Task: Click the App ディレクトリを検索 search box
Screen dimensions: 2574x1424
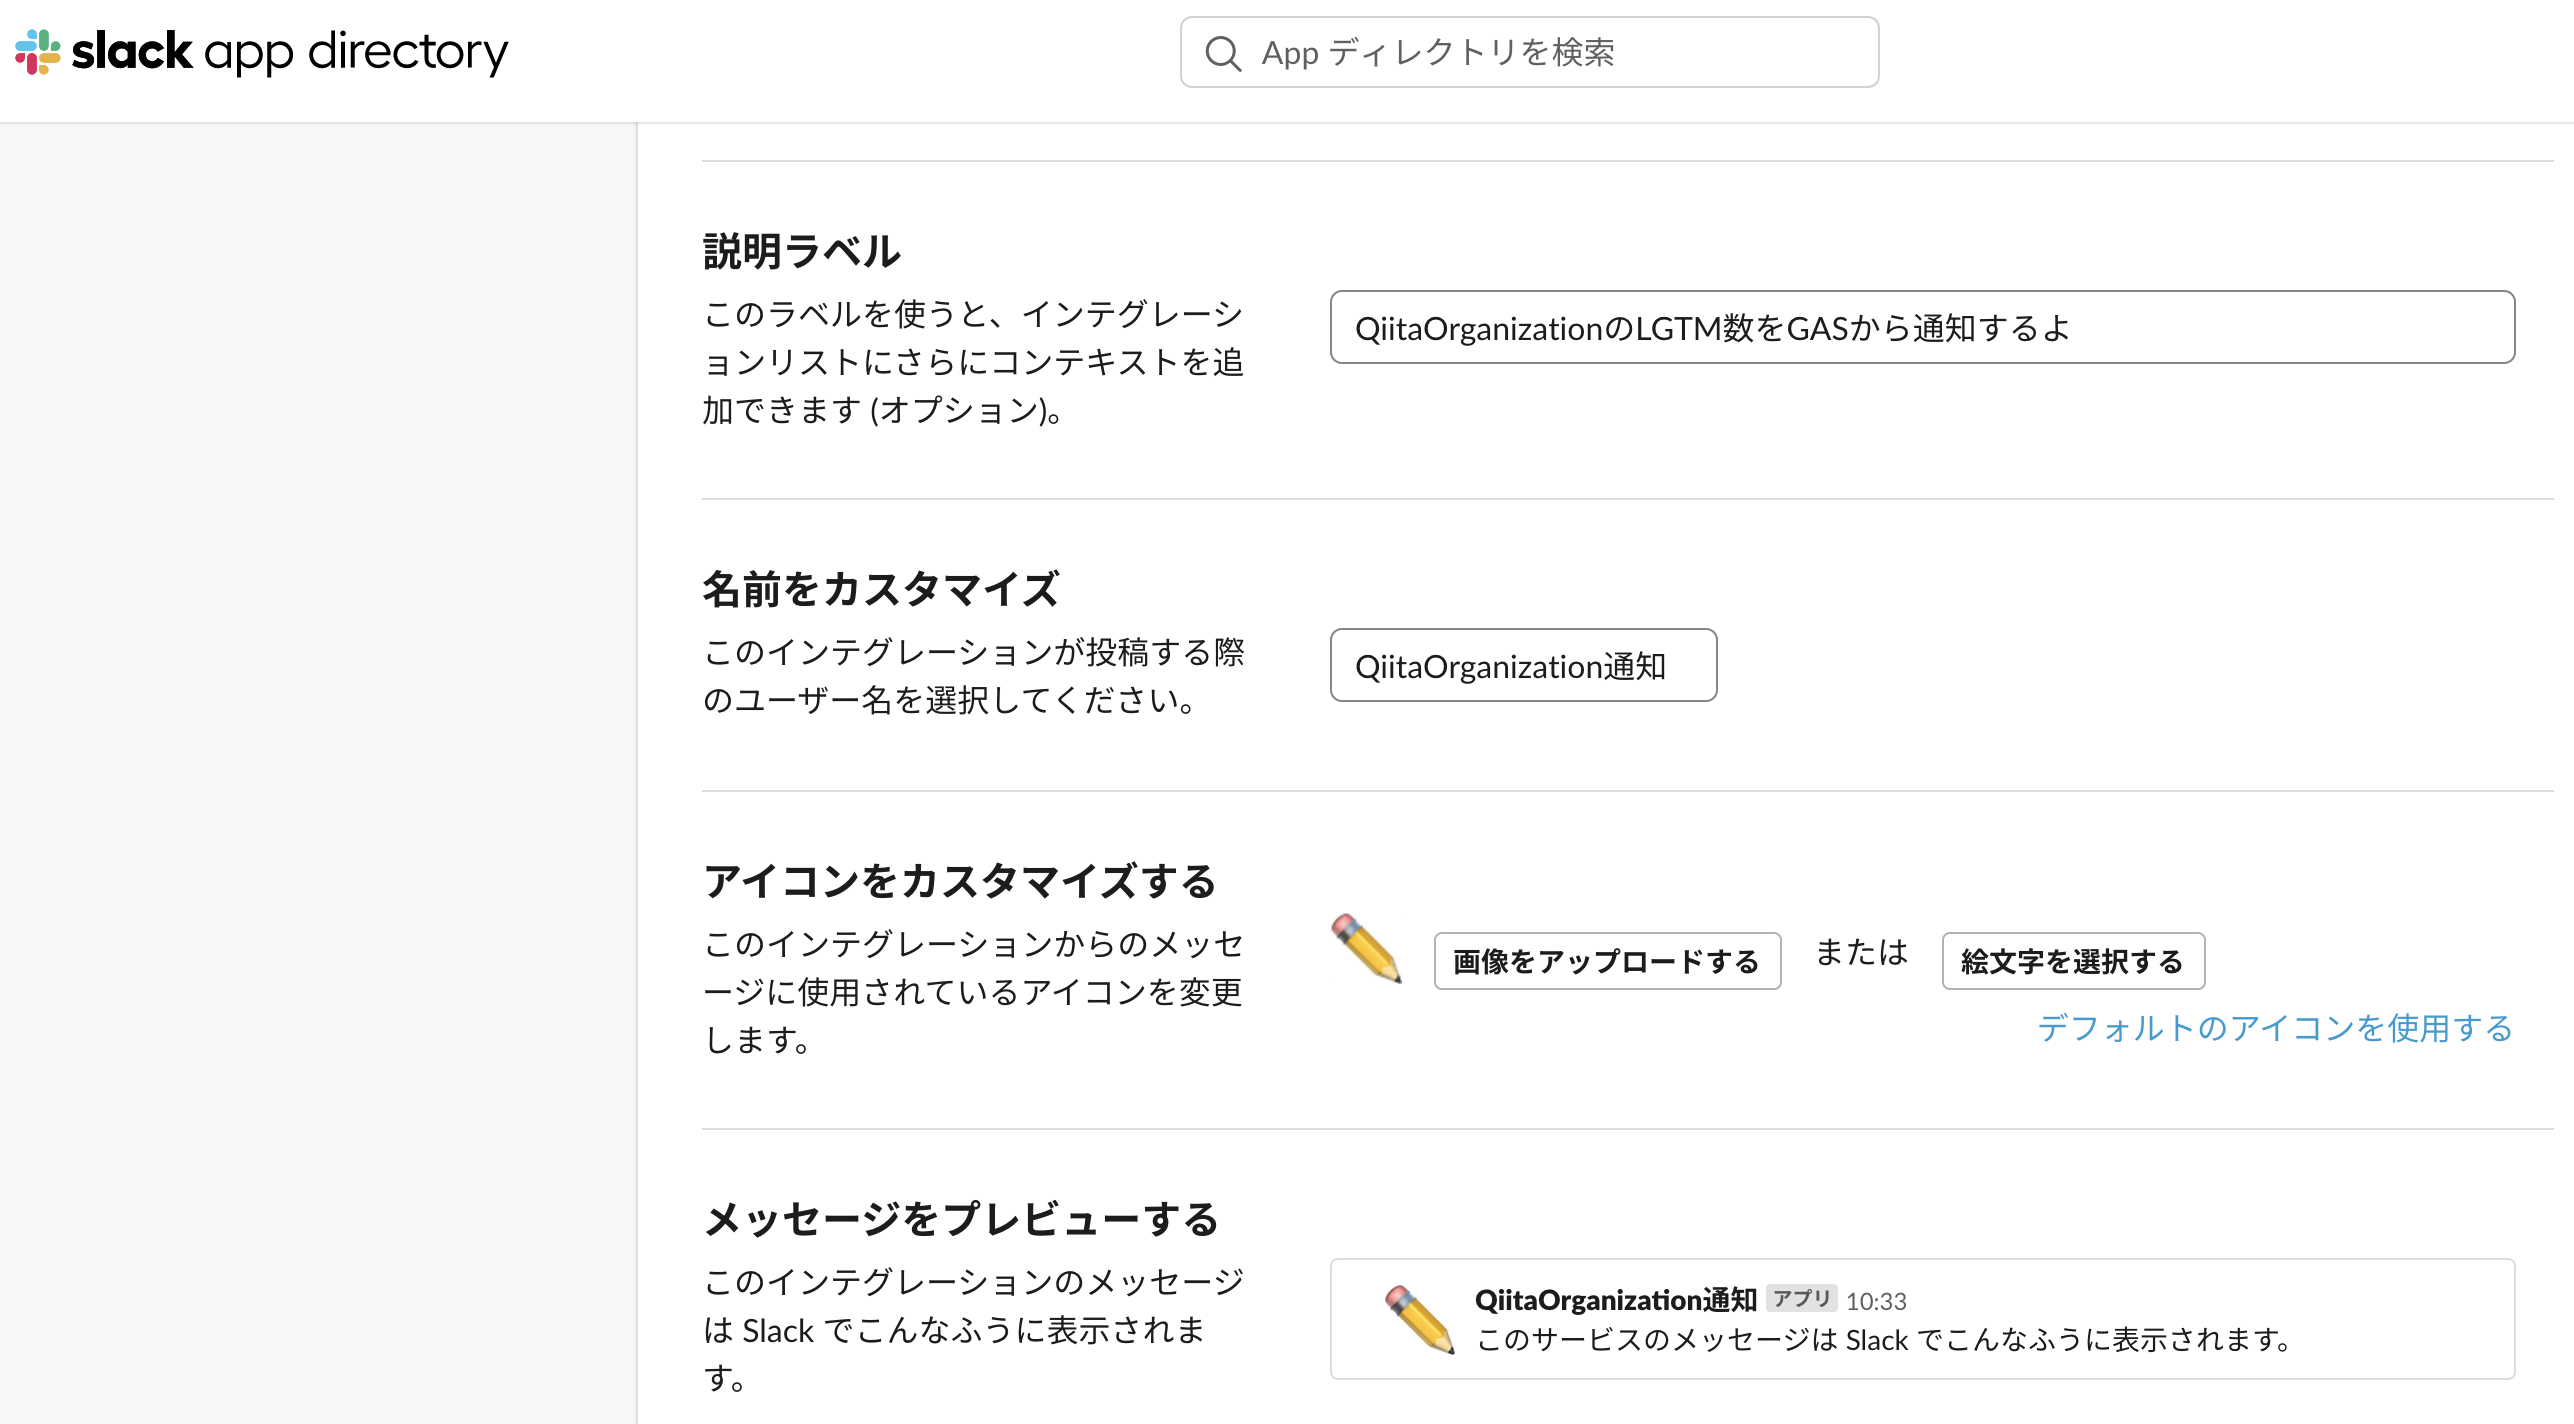Action: 1530,52
